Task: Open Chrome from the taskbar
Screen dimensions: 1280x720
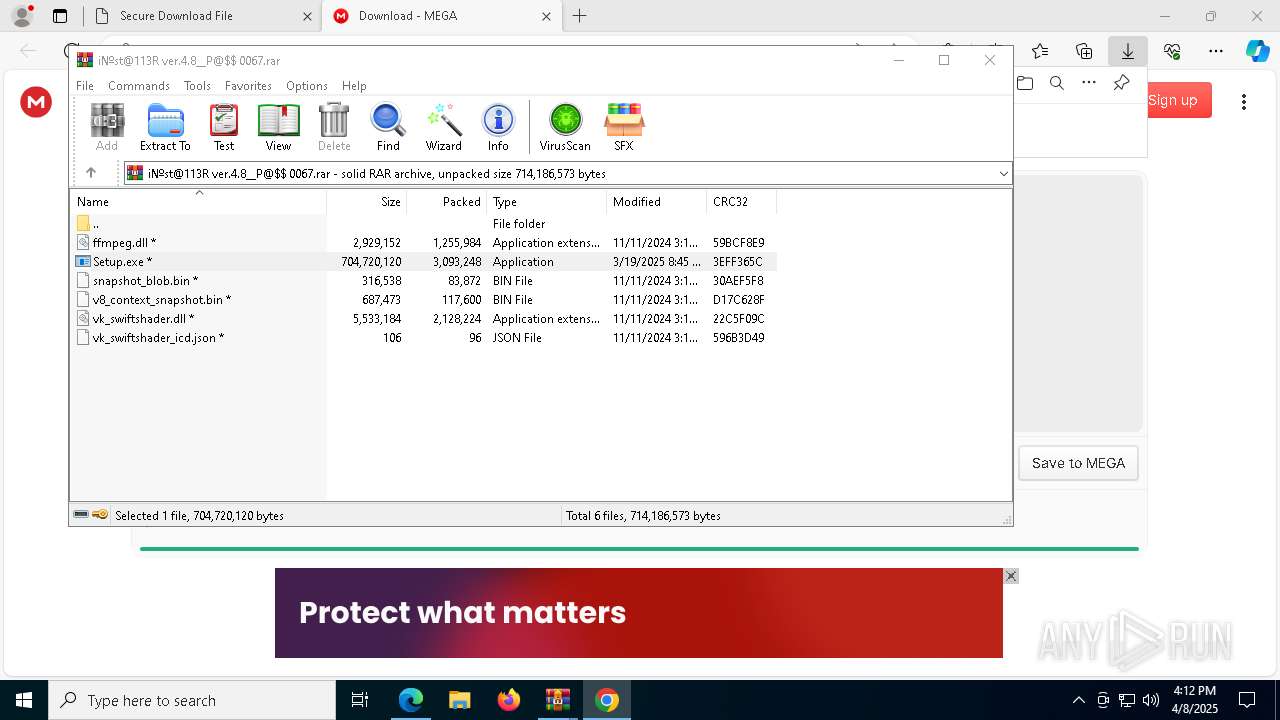Action: (607, 700)
